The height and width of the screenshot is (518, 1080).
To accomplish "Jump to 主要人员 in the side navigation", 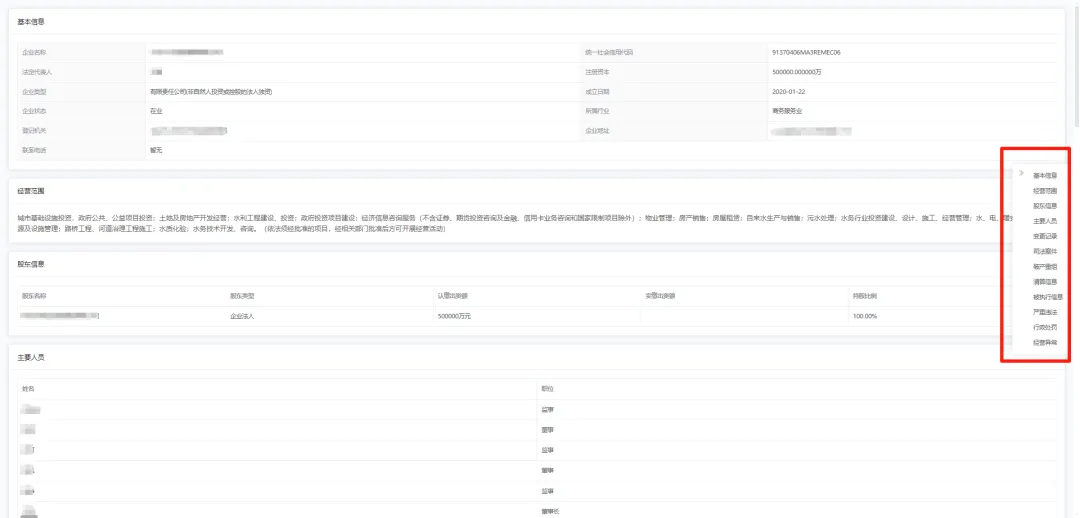I will [x=1045, y=221].
